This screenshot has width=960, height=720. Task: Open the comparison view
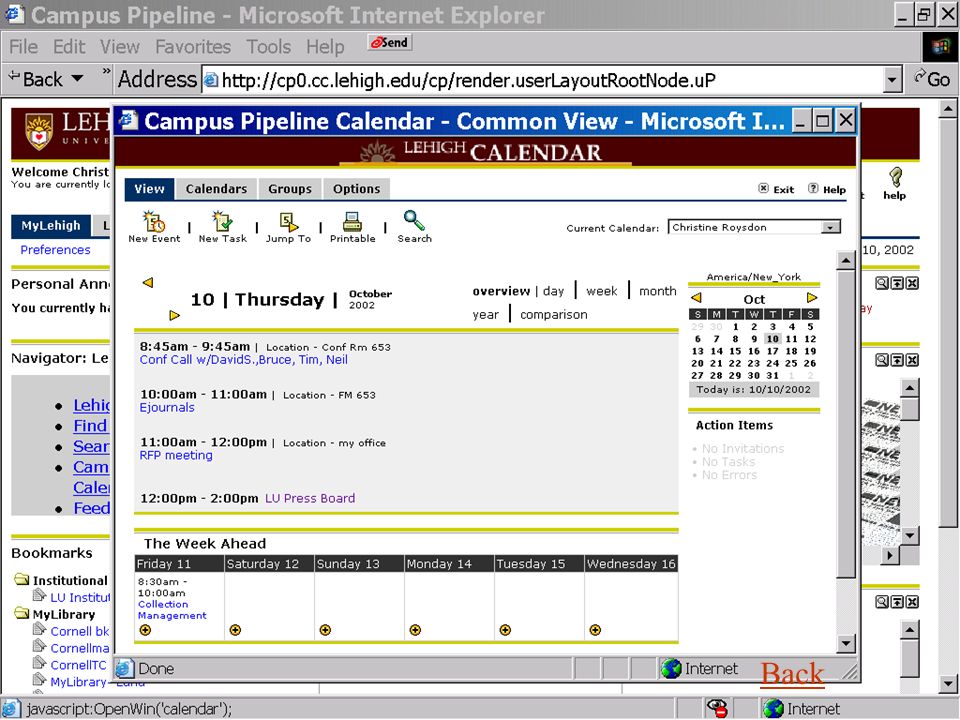coord(553,315)
